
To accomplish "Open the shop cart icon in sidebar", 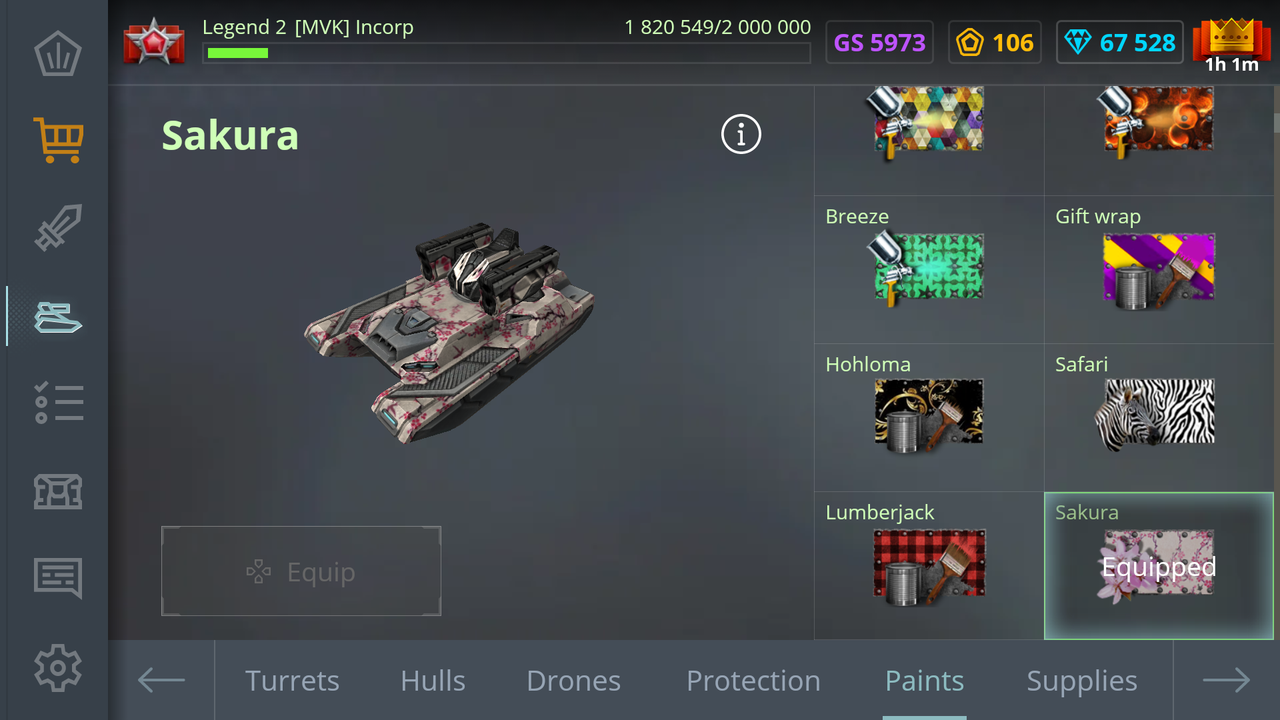I will point(57,140).
